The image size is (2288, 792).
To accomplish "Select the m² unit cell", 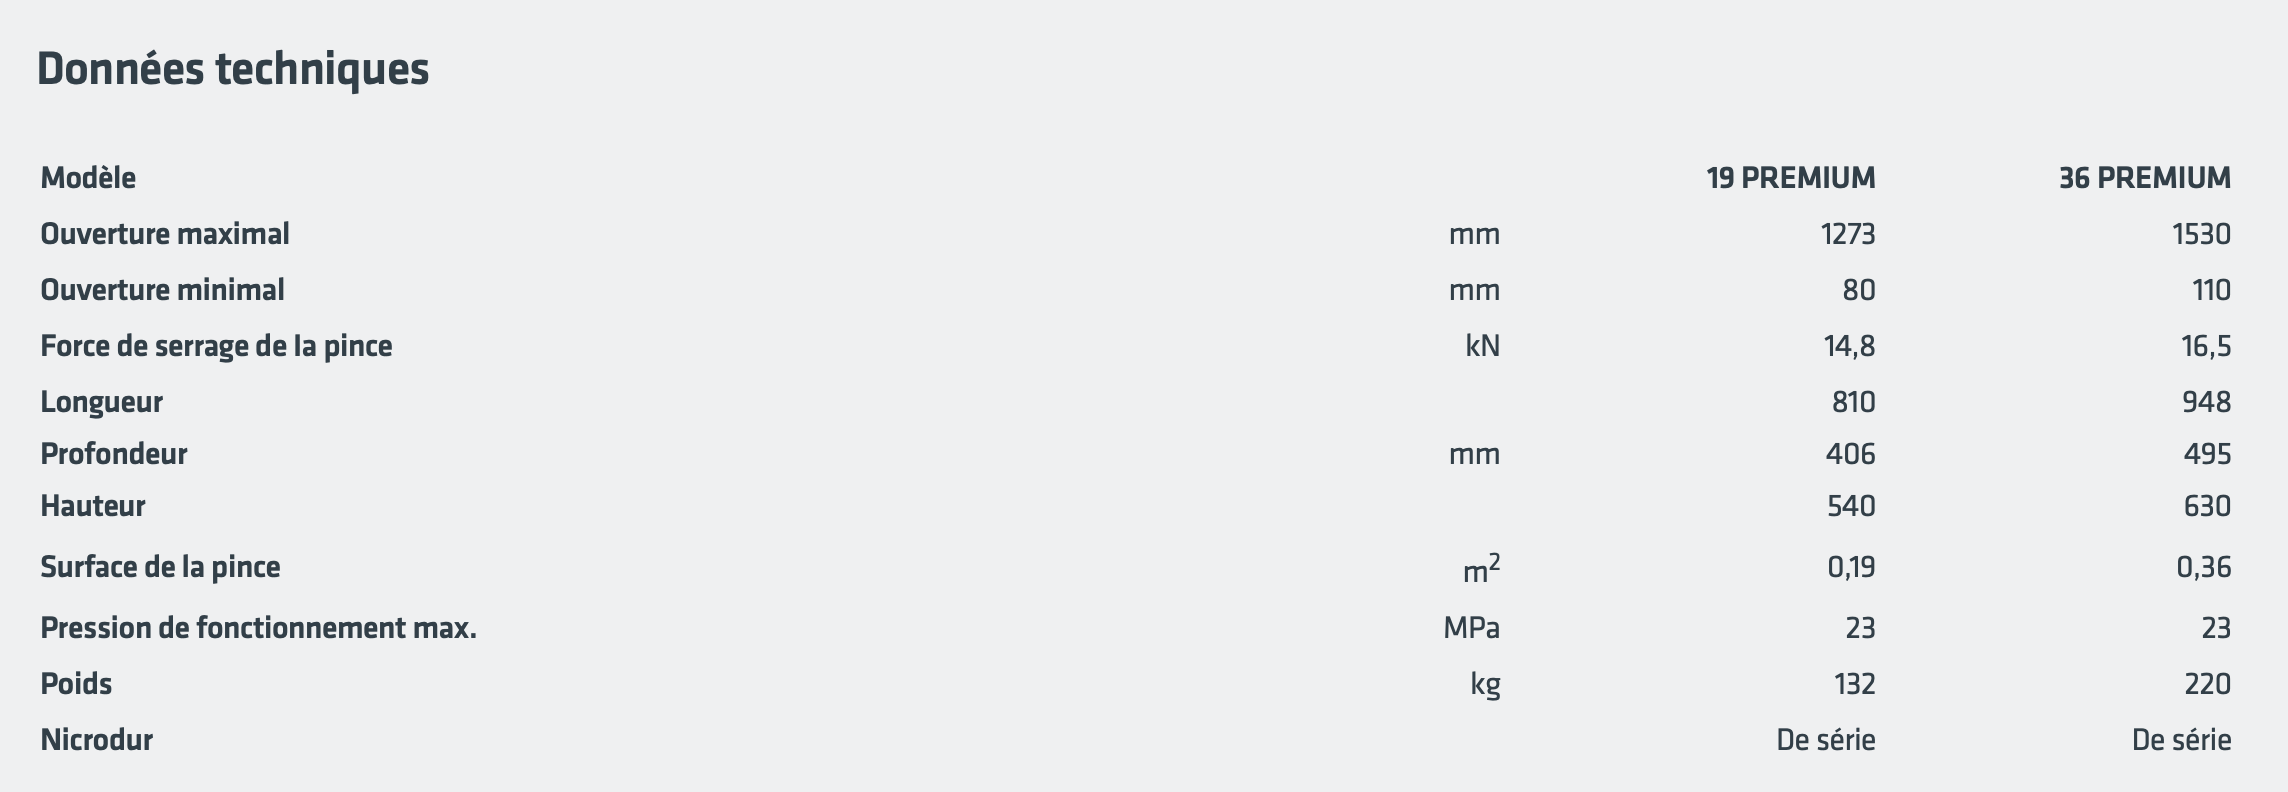I will [1481, 569].
